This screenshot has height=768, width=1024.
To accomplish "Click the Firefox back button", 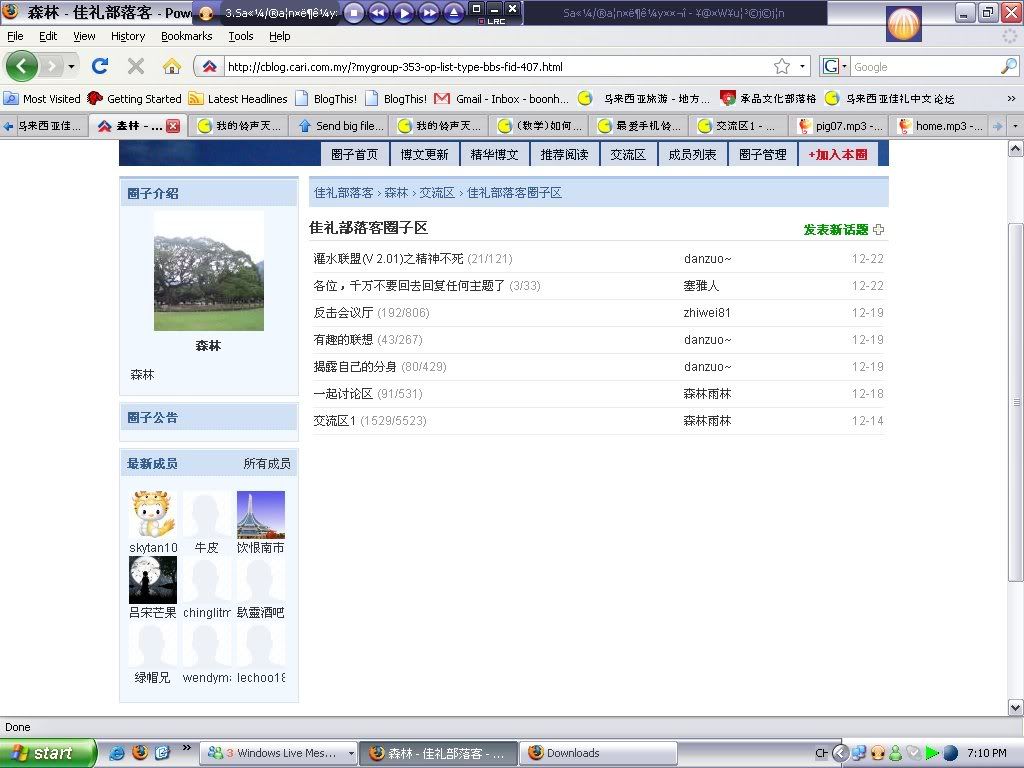I will click(x=22, y=66).
